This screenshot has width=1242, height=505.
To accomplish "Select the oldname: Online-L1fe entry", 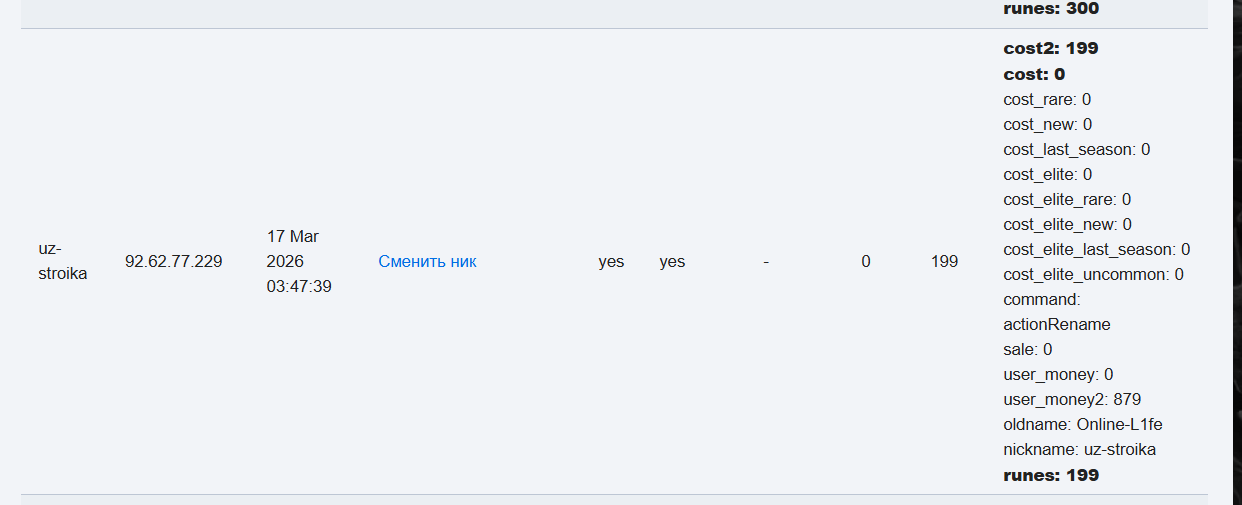I will point(1083,424).
